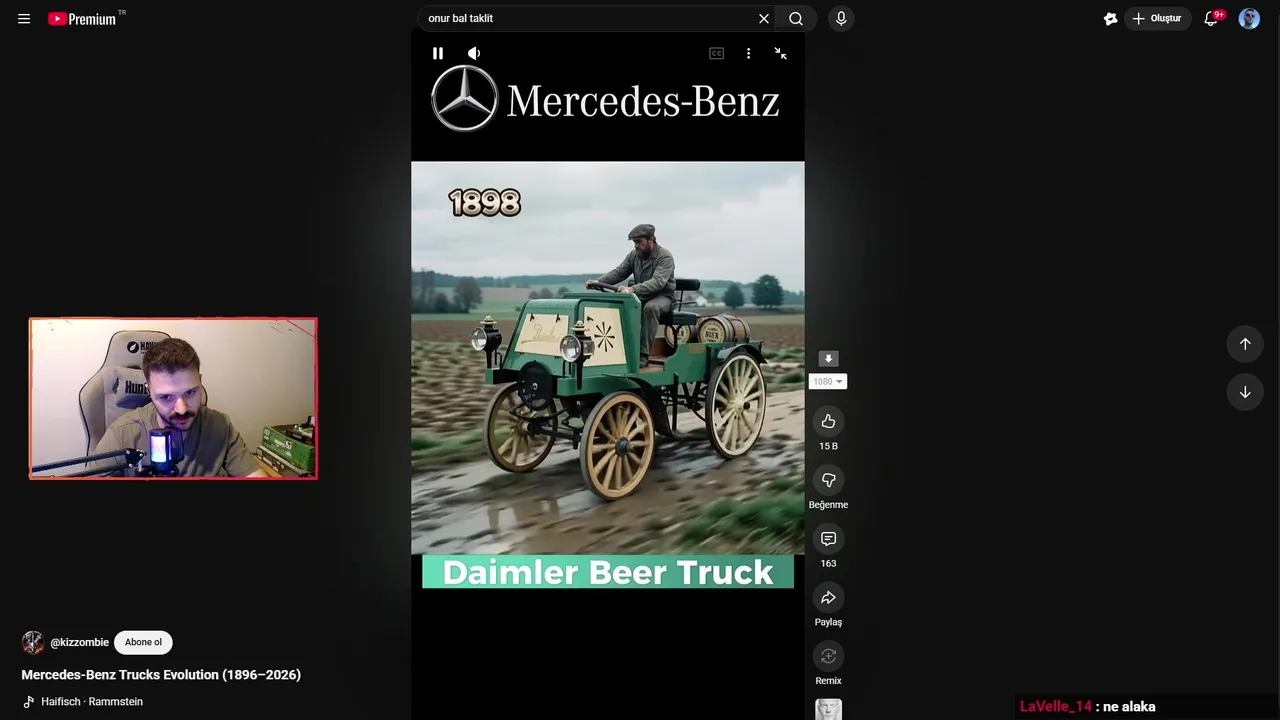The image size is (1280, 720).
Task: Open the 1080 quality dropdown
Action: tap(828, 381)
